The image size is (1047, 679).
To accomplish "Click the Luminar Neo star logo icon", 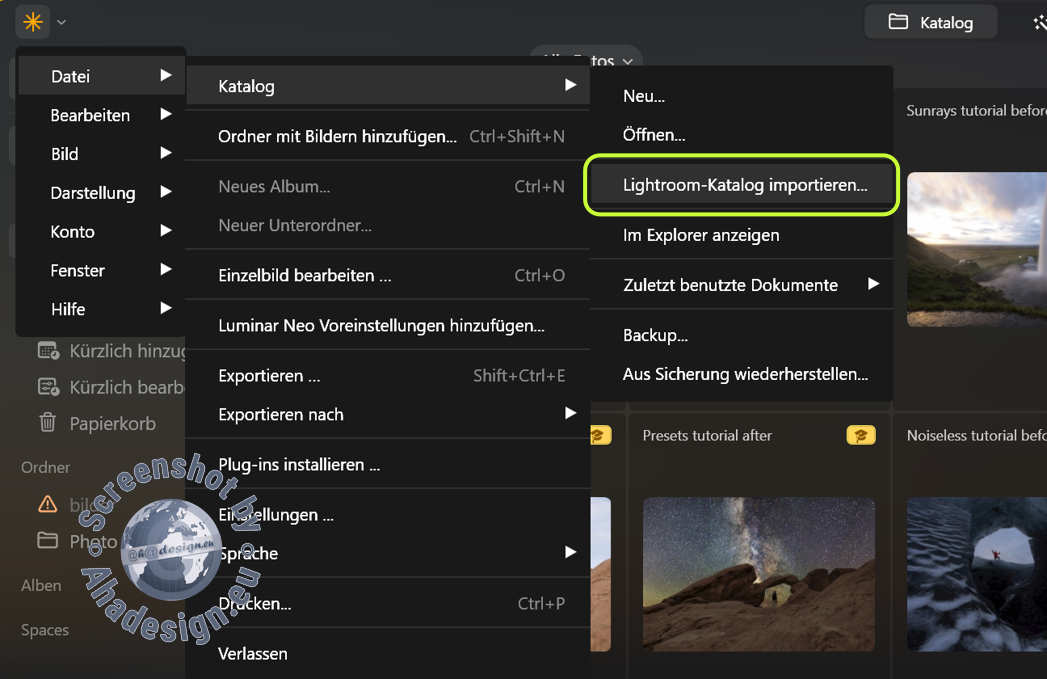I will (32, 22).
